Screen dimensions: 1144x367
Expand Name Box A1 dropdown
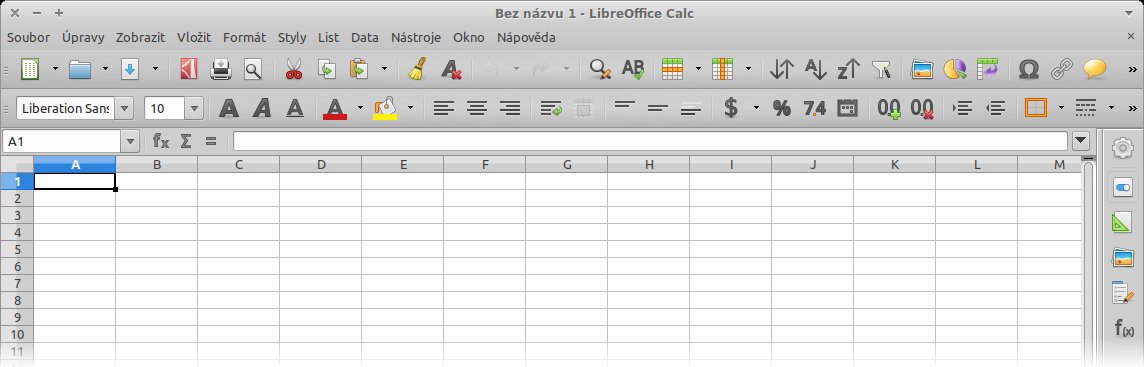click(x=131, y=141)
